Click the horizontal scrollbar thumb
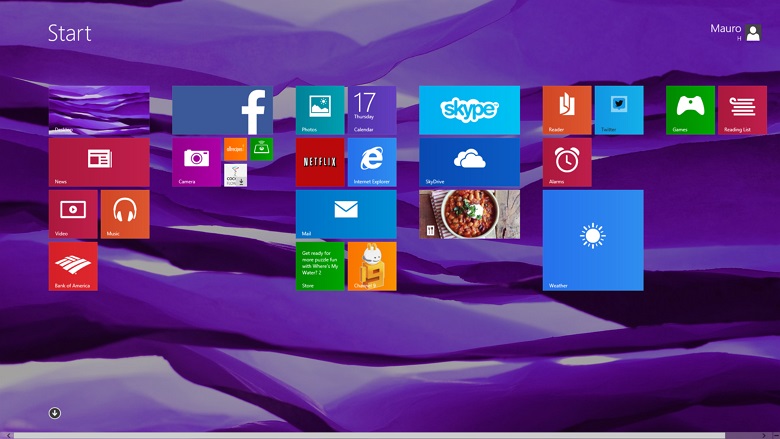Viewport: 780px width, 439px height. tap(369, 436)
